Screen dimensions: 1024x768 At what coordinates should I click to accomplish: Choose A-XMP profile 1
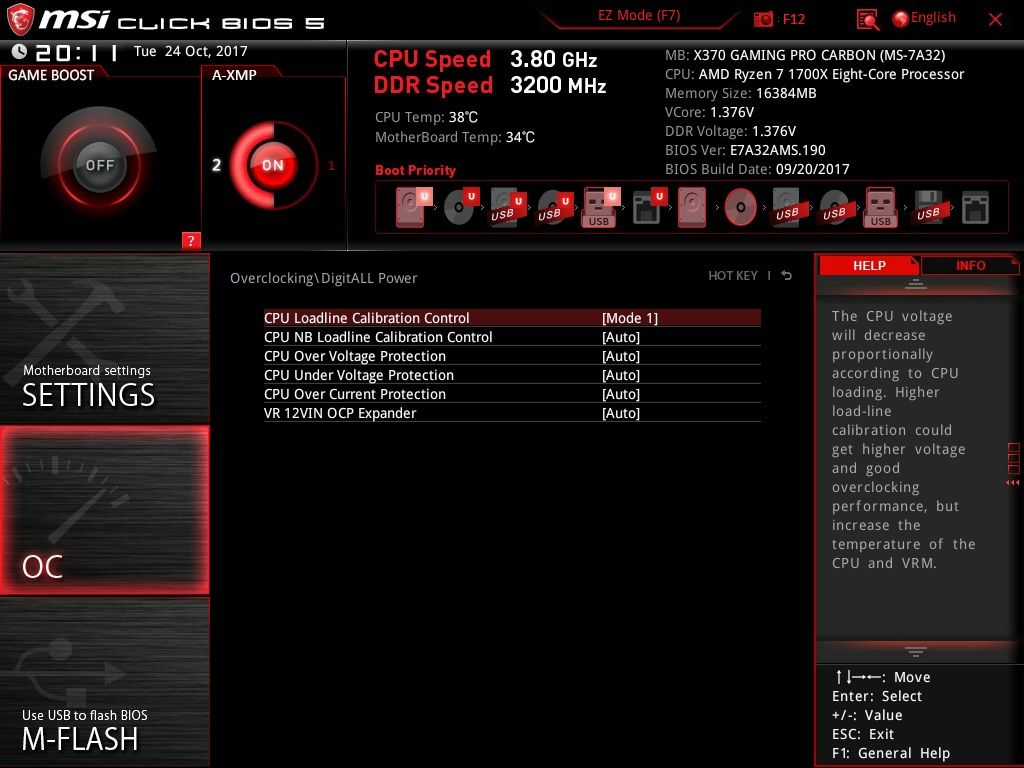click(x=332, y=165)
